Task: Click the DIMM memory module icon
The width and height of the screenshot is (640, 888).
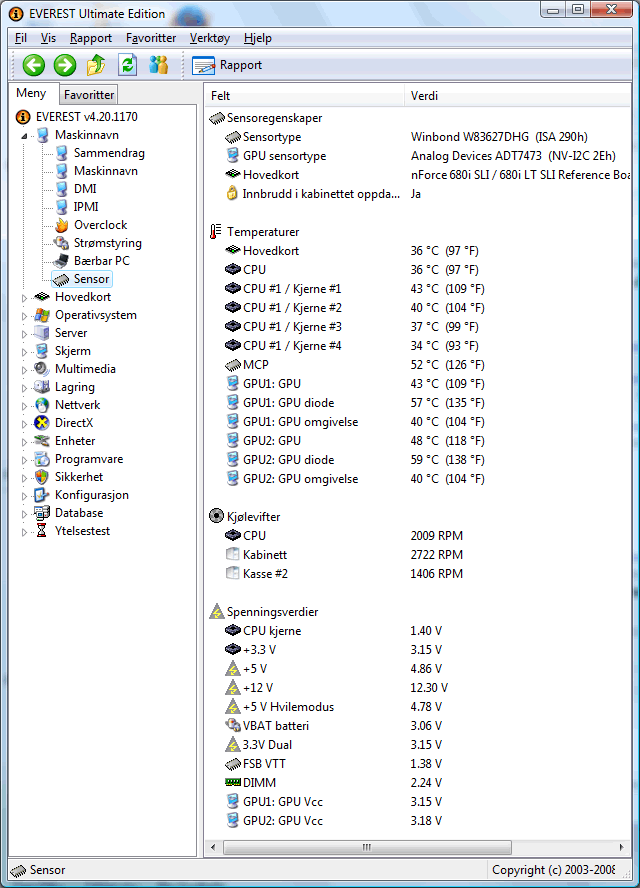Action: click(x=233, y=782)
